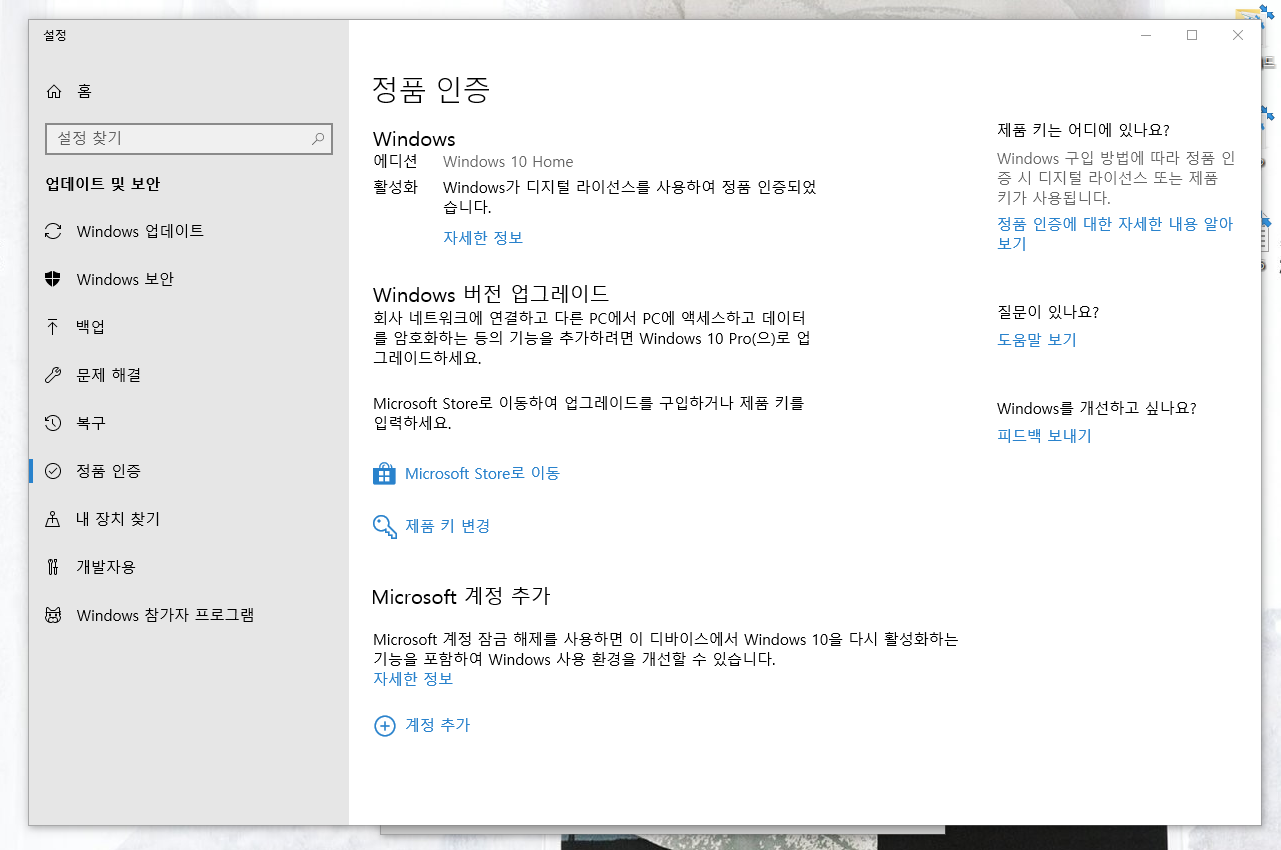
Task: Click the search magnifier icon in settings box
Action: tap(318, 138)
